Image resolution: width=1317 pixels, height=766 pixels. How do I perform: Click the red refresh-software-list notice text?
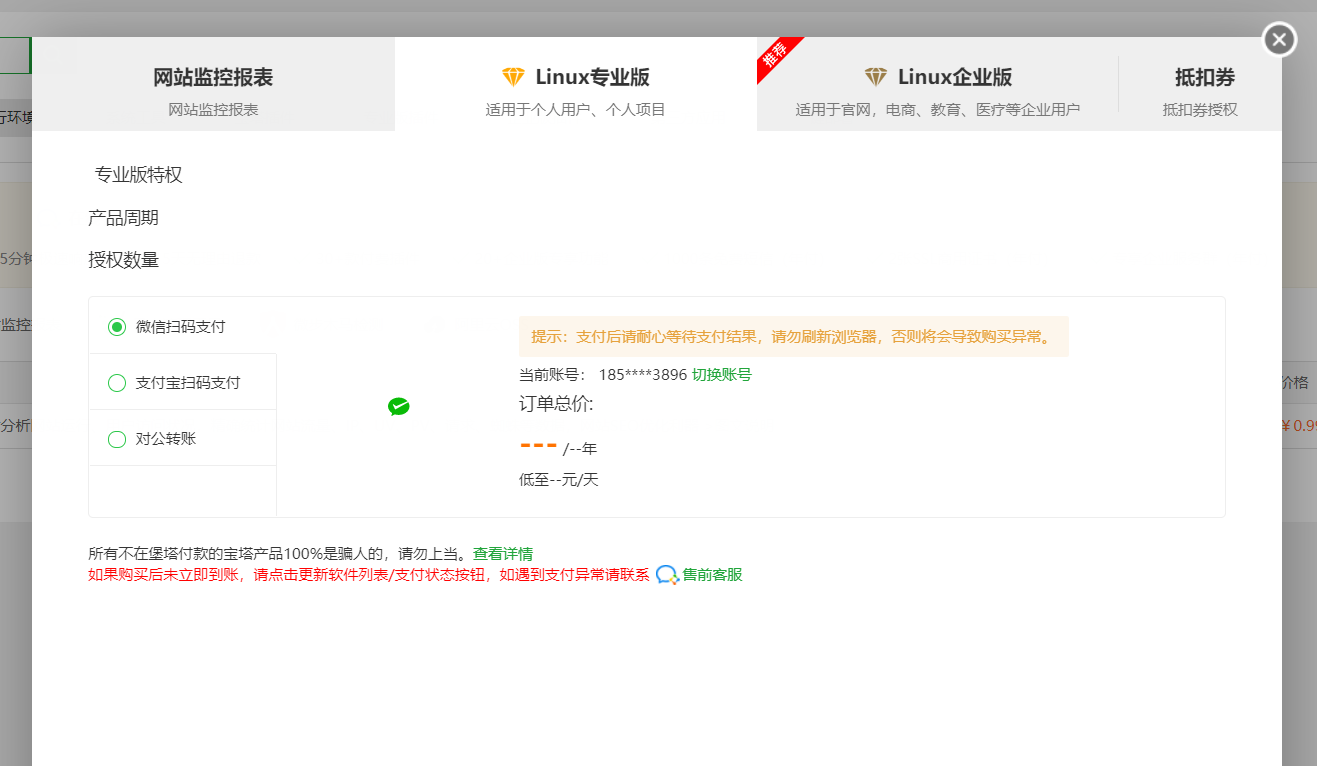[369, 575]
